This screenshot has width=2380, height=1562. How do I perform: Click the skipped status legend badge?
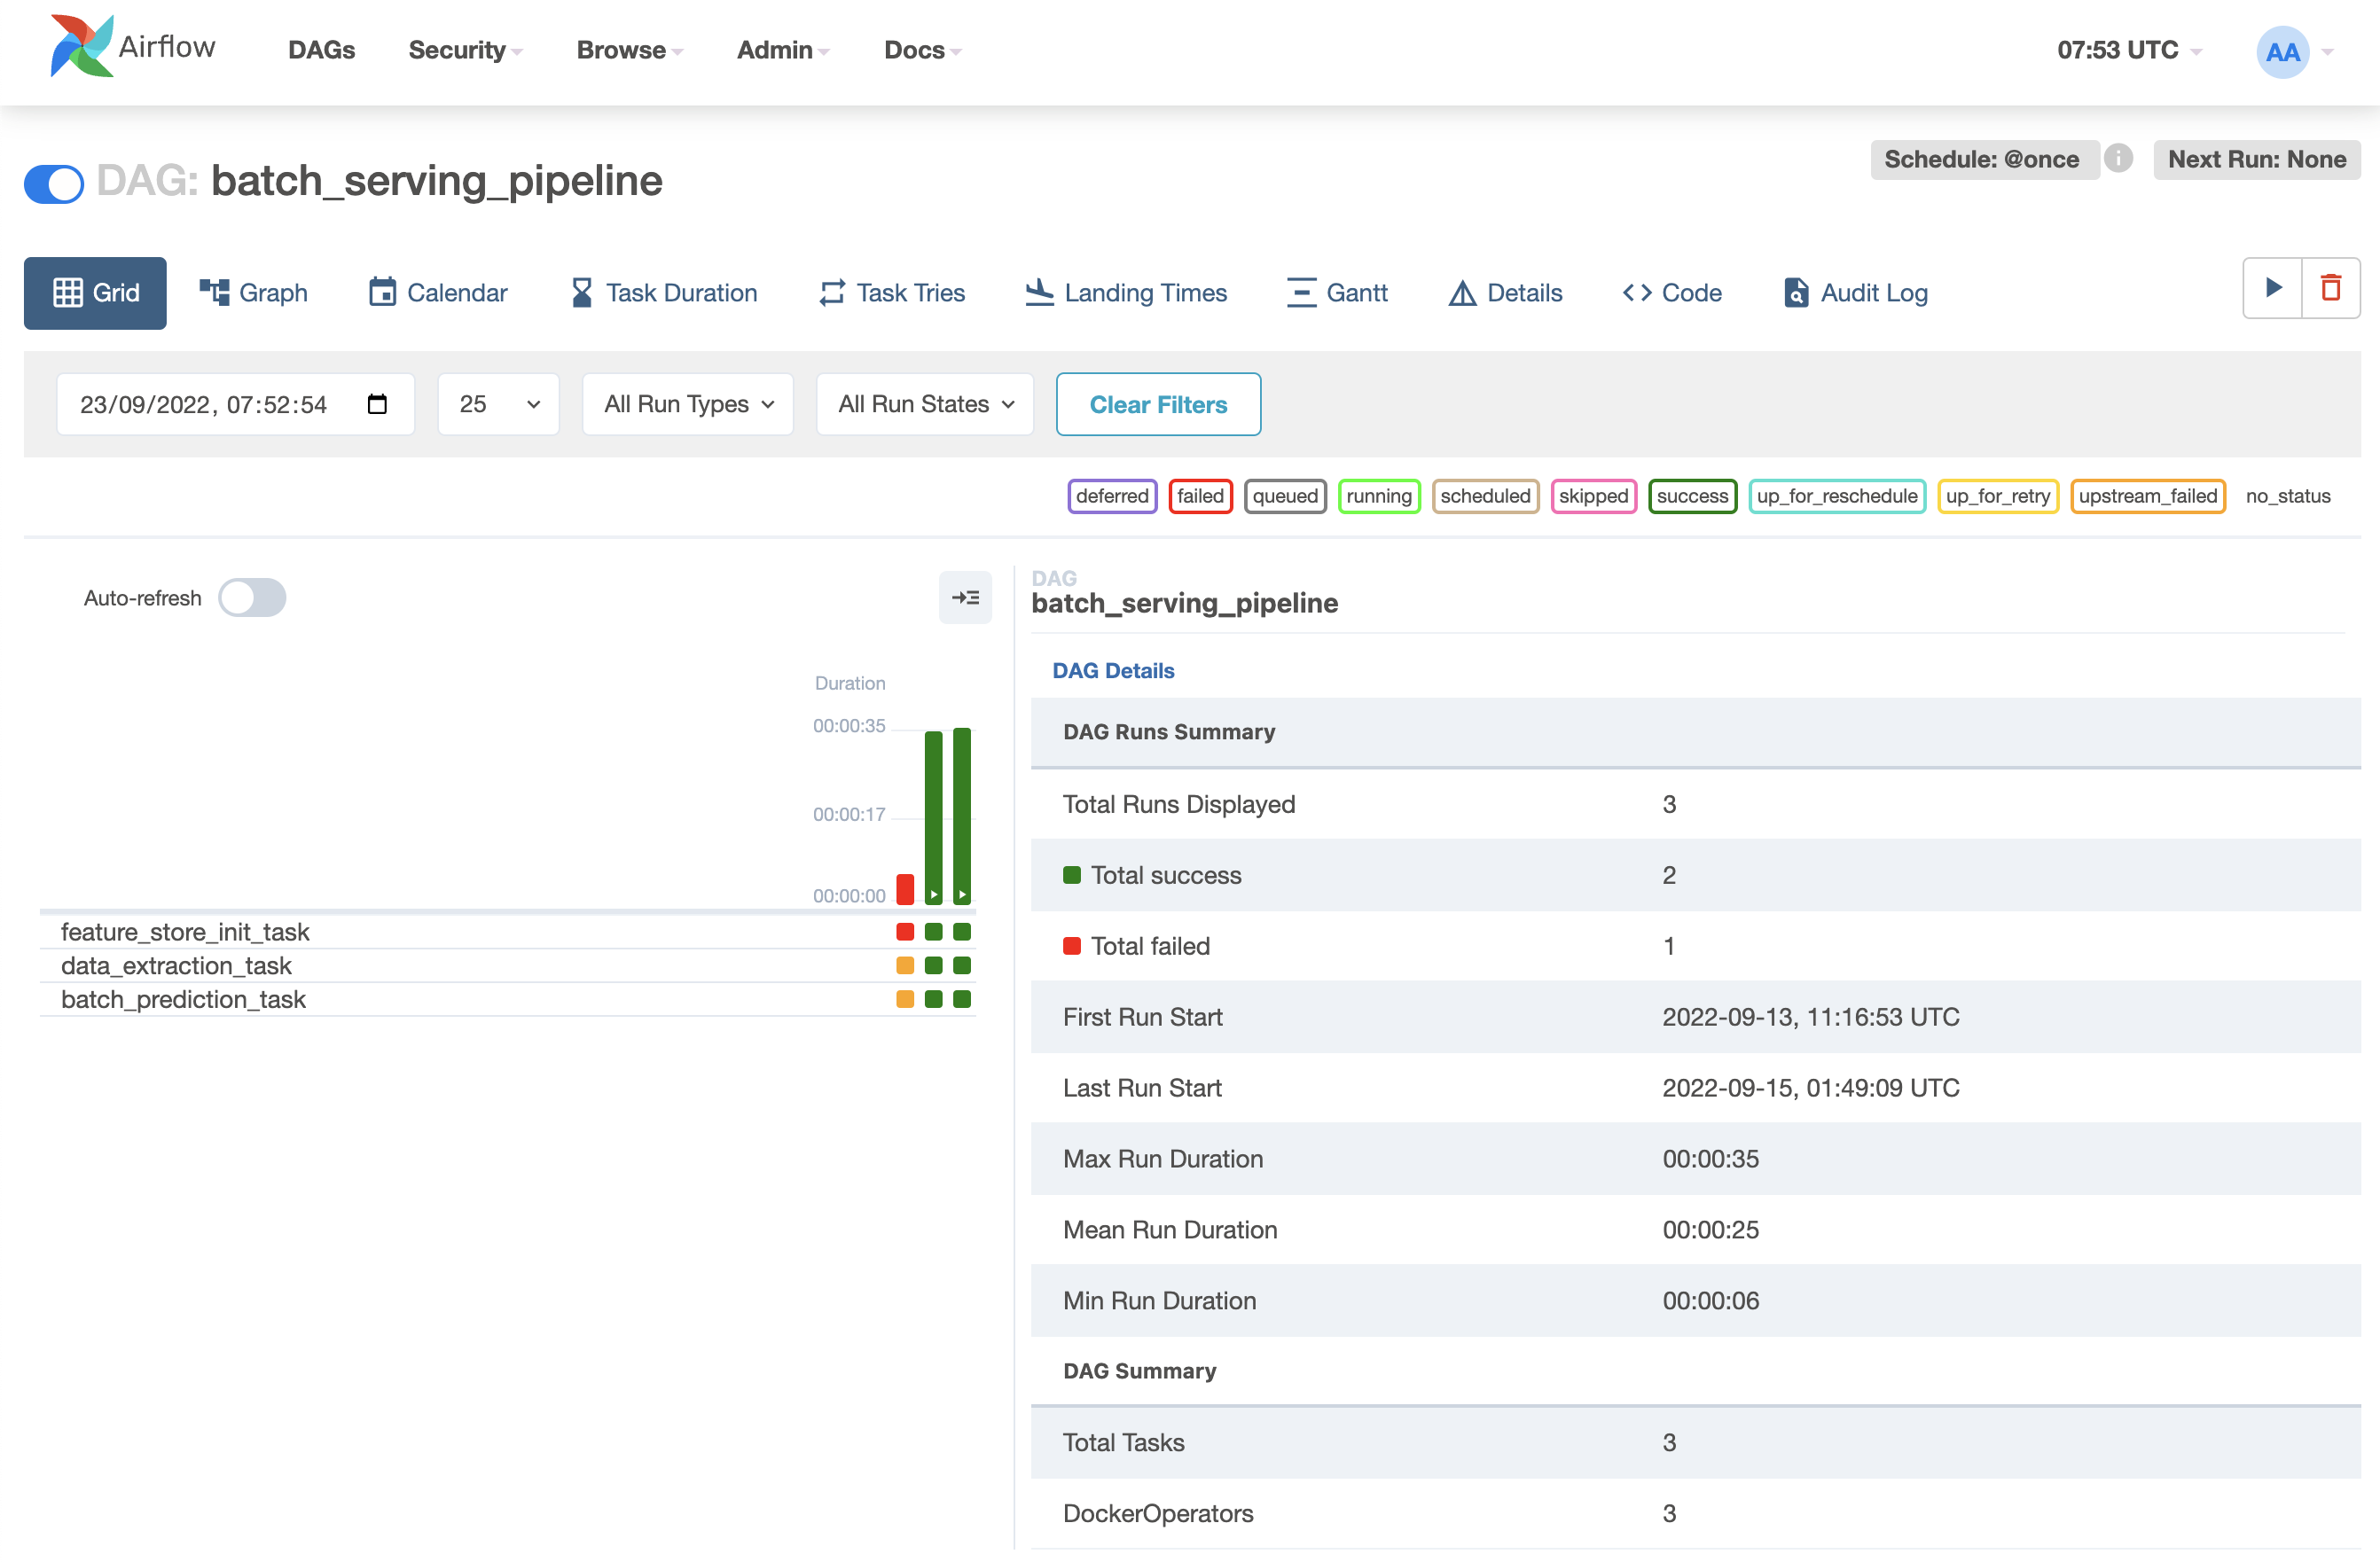[x=1593, y=496]
